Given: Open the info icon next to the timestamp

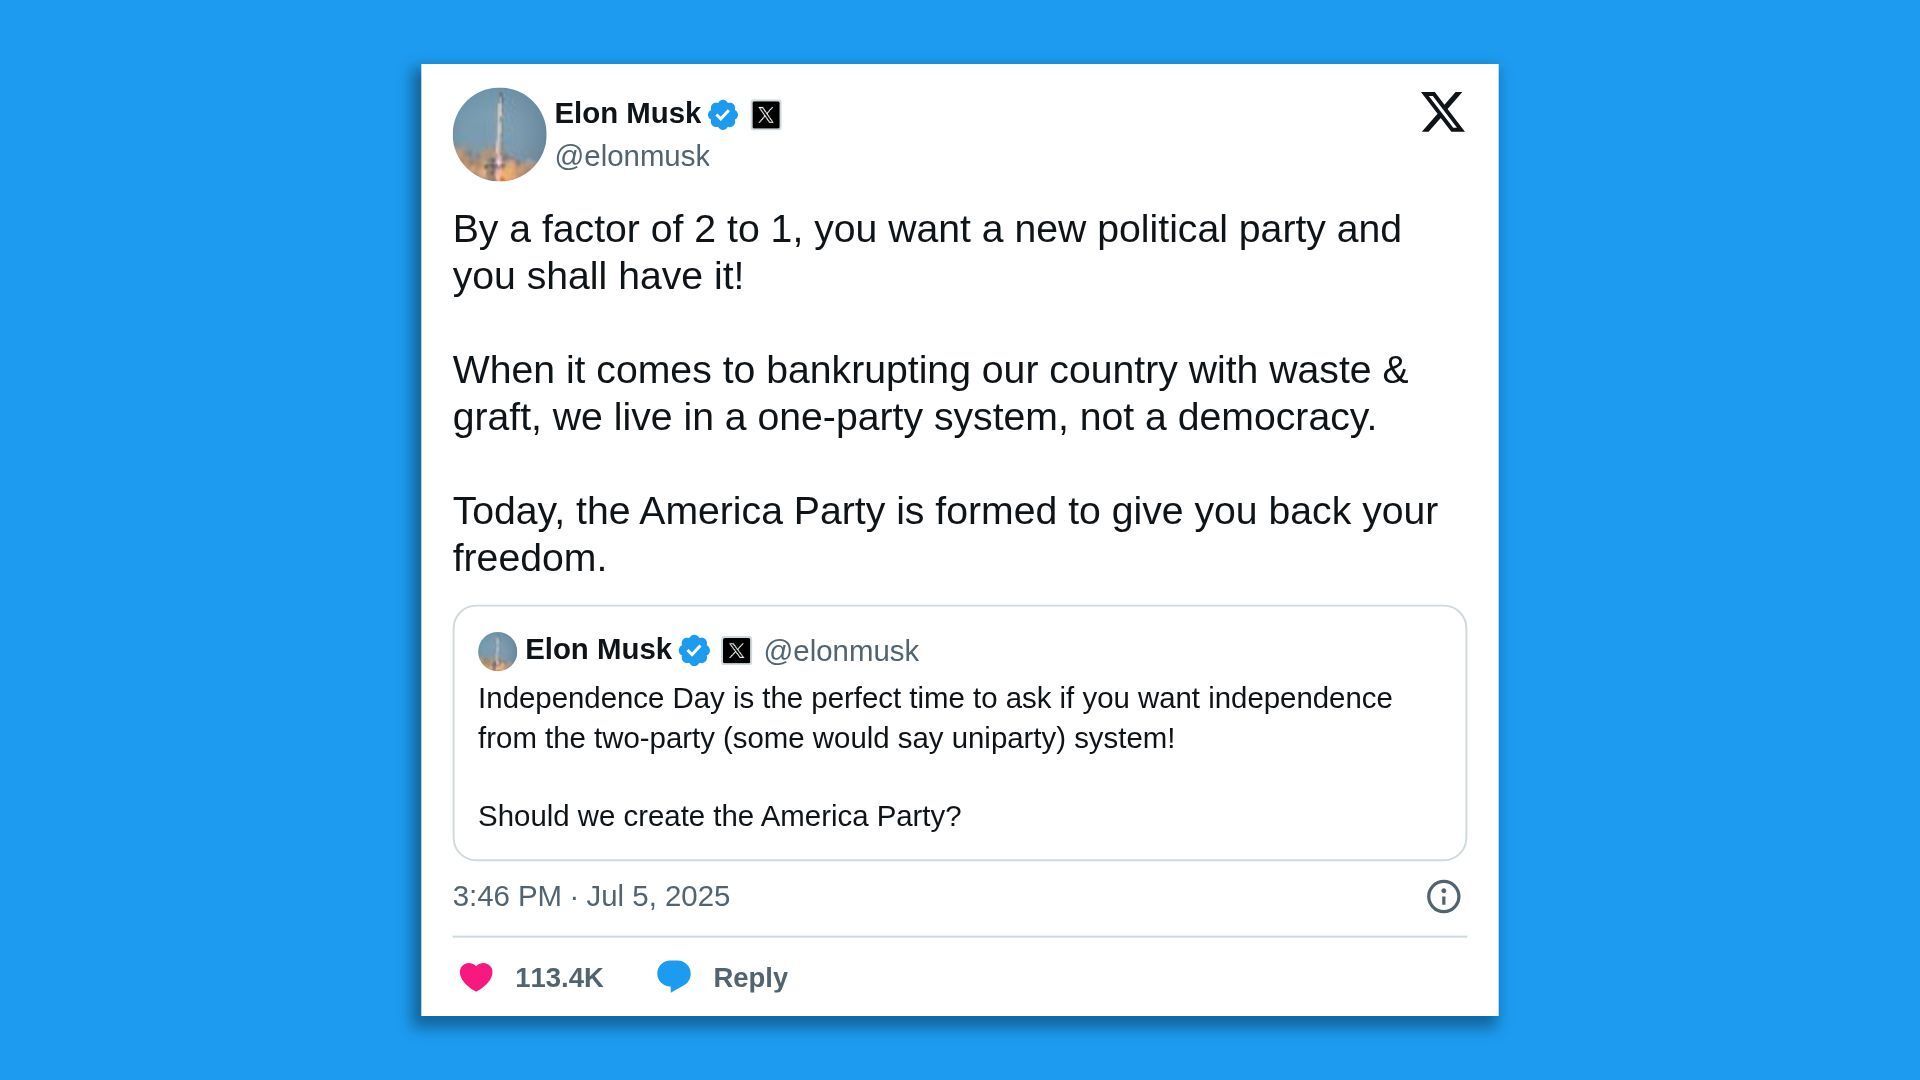Looking at the screenshot, I should [x=1443, y=897].
